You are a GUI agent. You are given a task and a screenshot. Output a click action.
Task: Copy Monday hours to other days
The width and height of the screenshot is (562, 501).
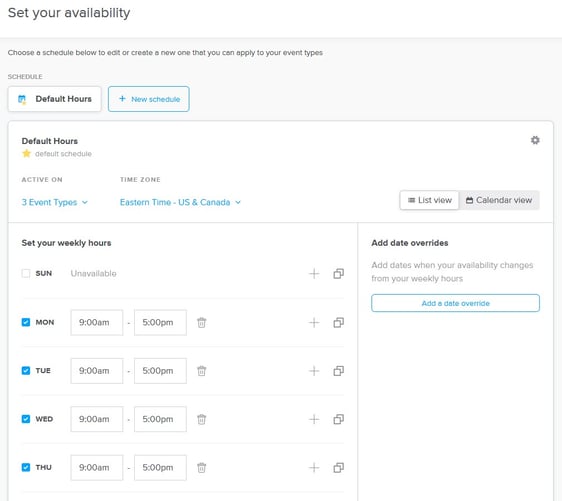pyautogui.click(x=339, y=323)
